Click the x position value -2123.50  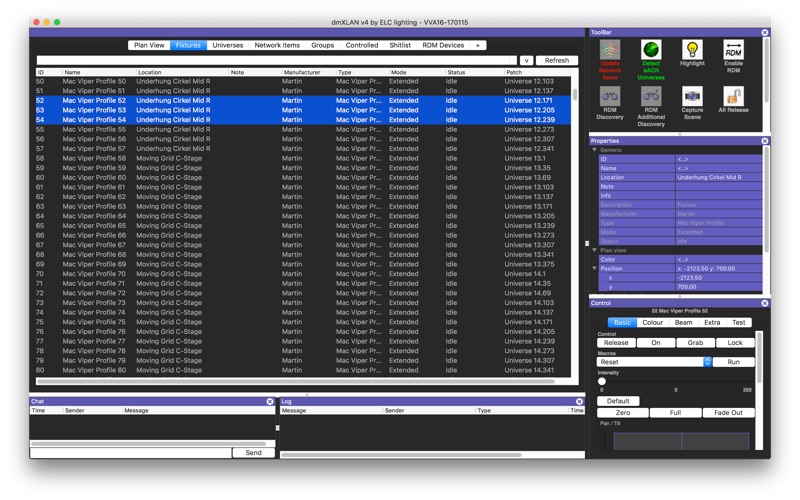coord(719,278)
